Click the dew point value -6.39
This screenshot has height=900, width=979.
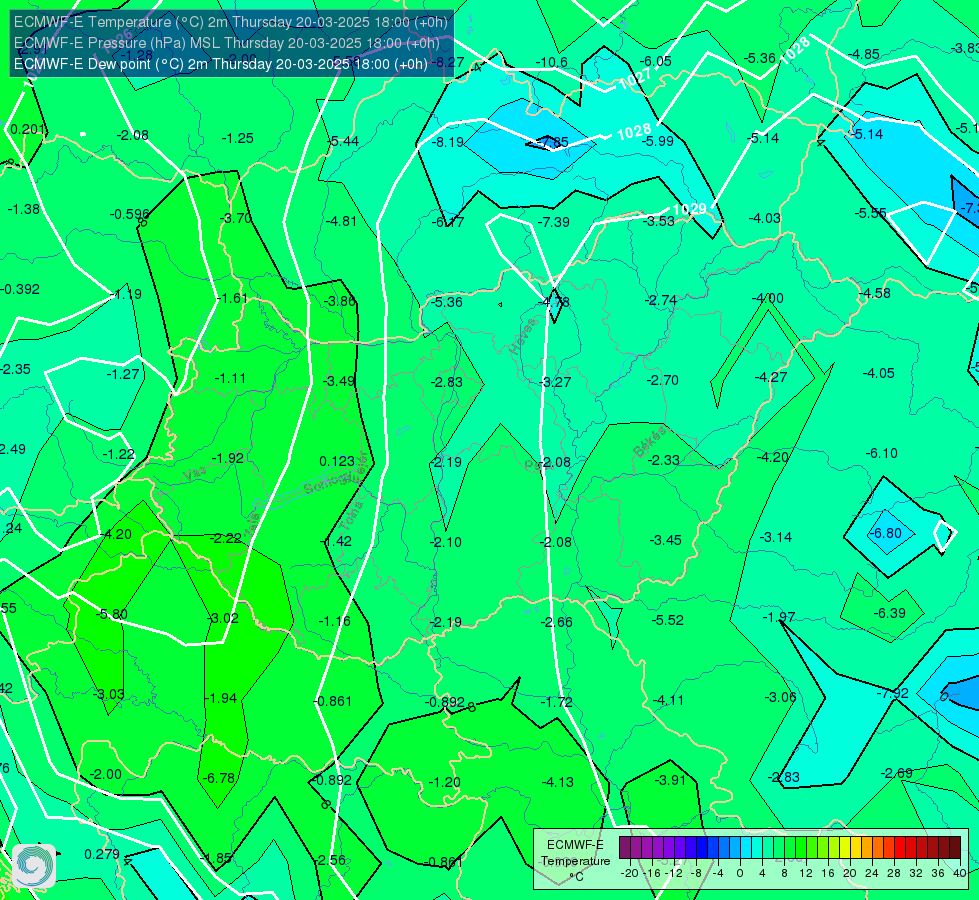(889, 613)
